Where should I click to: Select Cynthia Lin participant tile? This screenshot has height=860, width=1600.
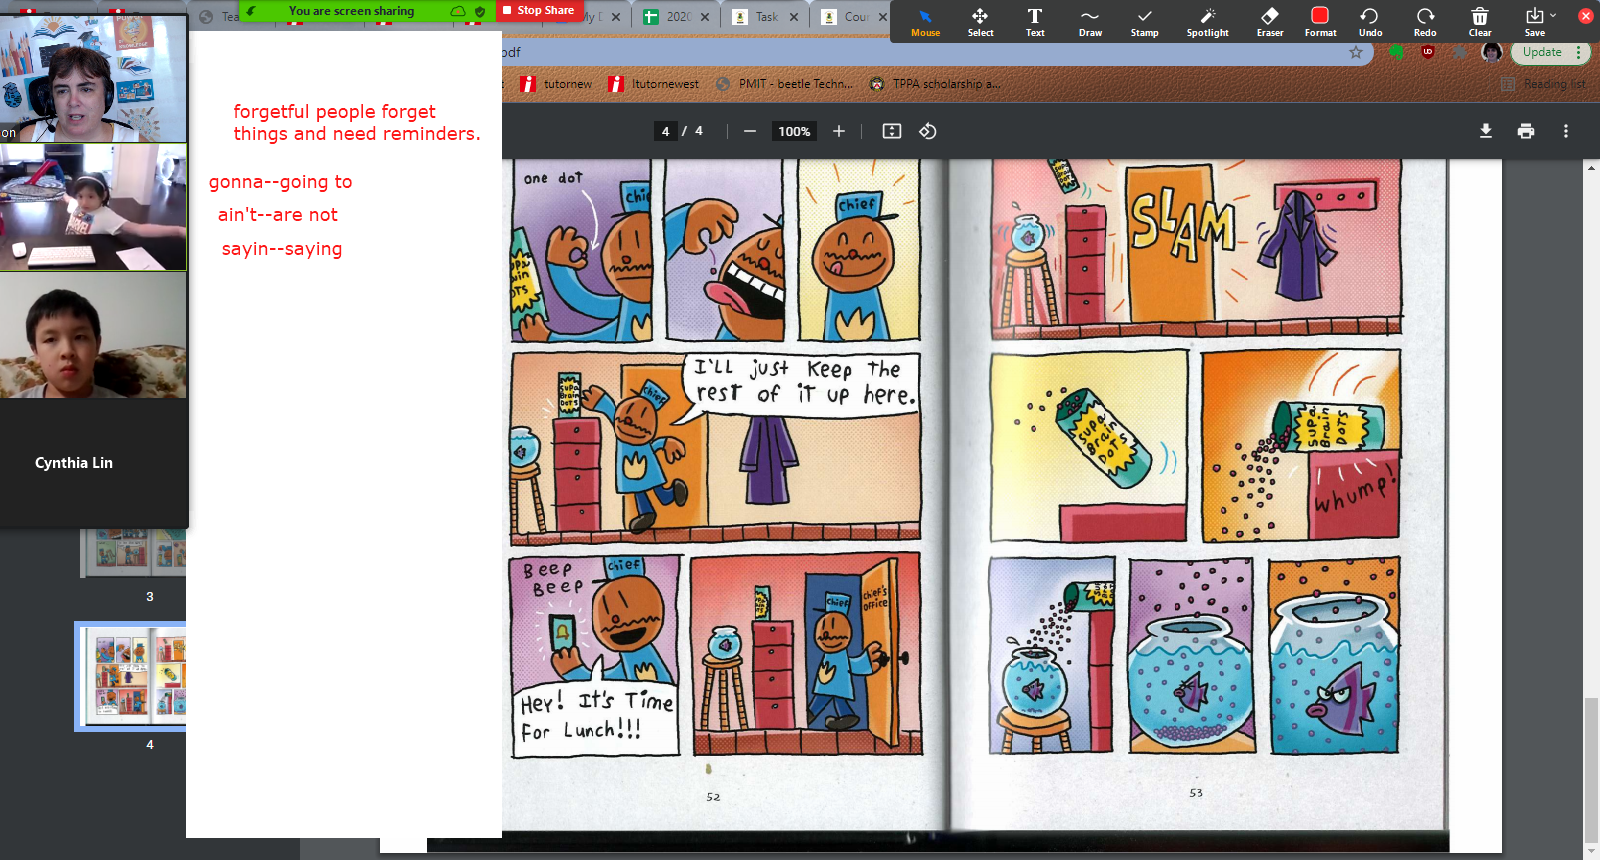click(93, 463)
